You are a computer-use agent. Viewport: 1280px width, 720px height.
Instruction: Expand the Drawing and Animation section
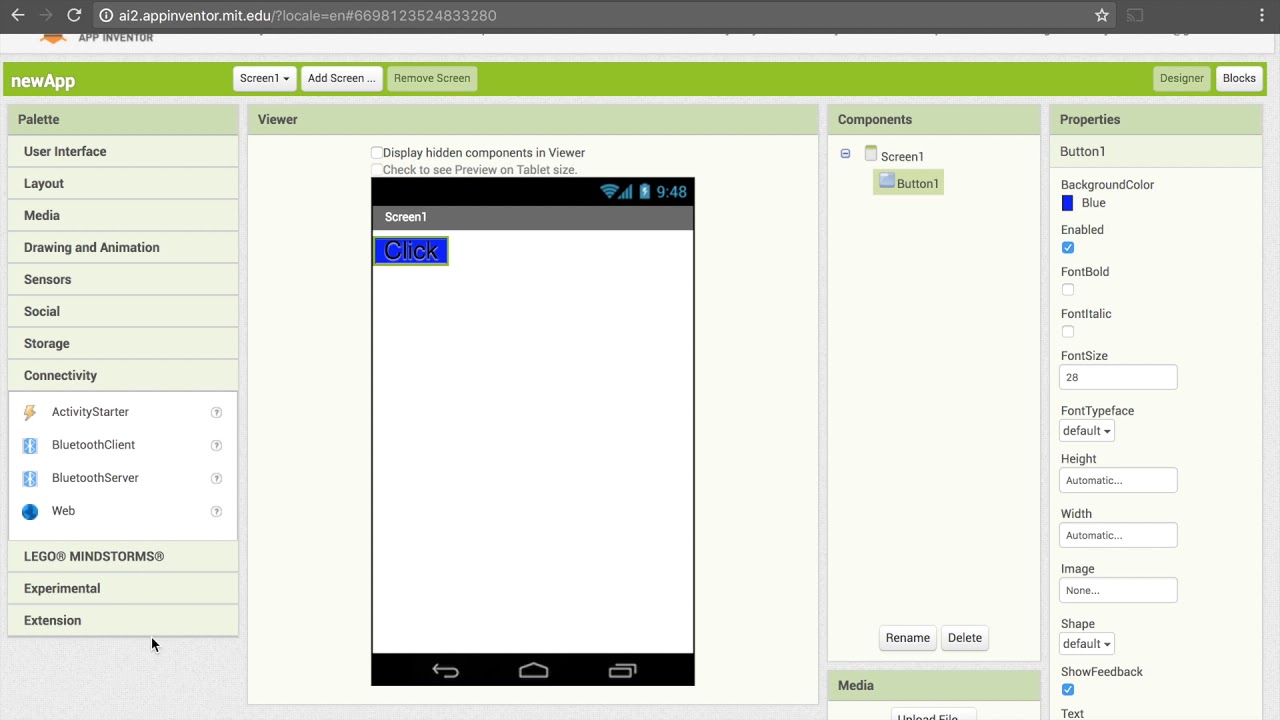pyautogui.click(x=123, y=247)
